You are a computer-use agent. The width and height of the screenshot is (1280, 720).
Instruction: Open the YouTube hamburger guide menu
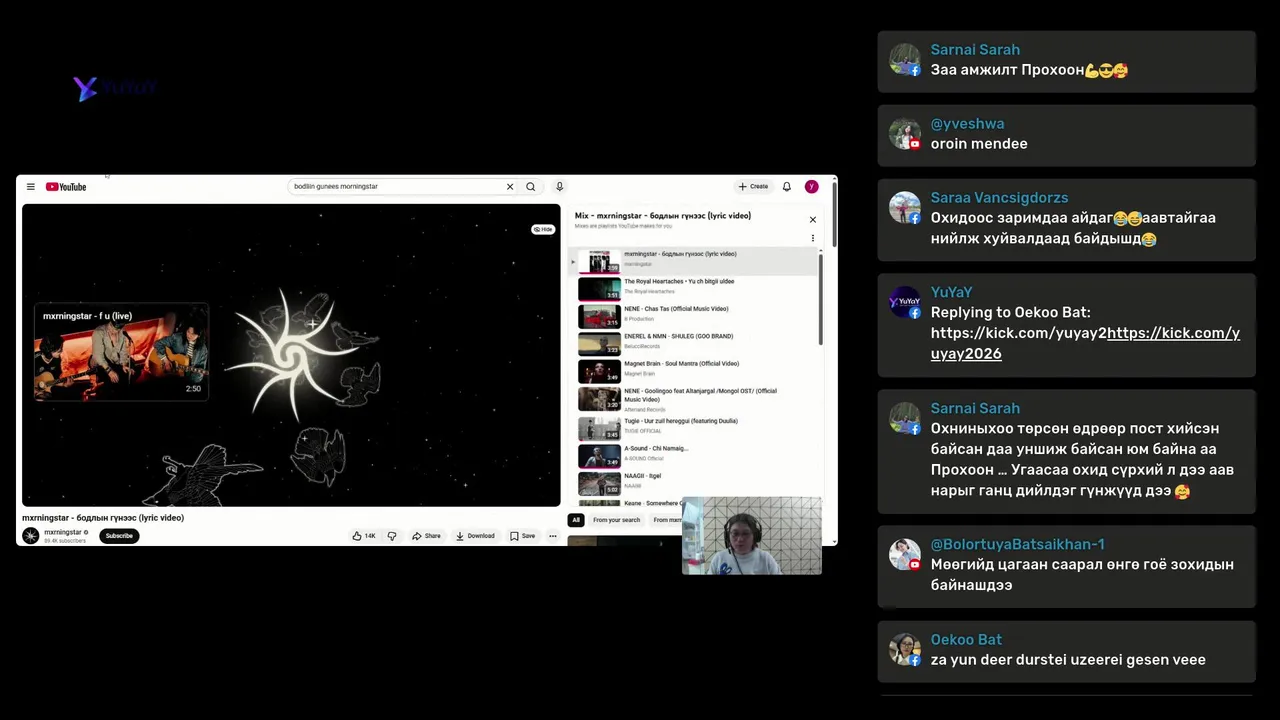(31, 187)
